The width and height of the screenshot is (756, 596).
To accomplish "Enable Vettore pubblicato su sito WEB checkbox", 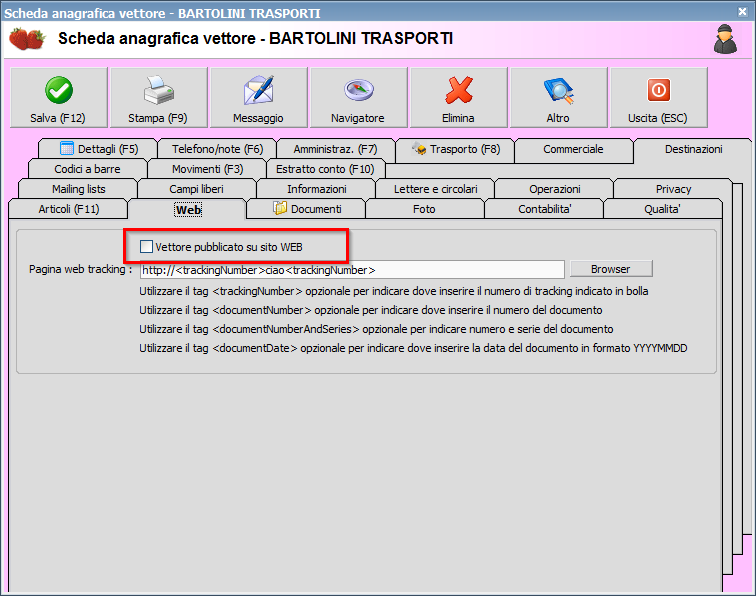I will click(146, 246).
